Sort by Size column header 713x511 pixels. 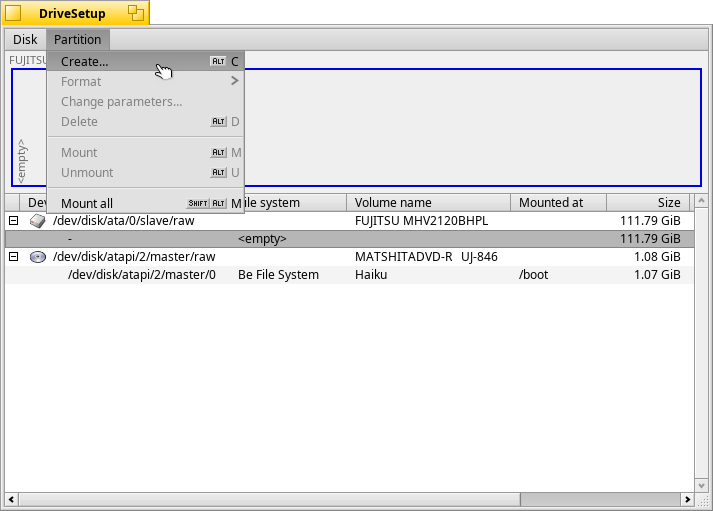pyautogui.click(x=647, y=202)
